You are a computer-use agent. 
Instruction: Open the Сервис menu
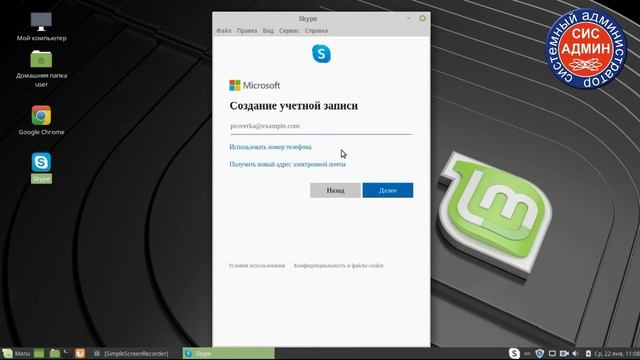[289, 31]
